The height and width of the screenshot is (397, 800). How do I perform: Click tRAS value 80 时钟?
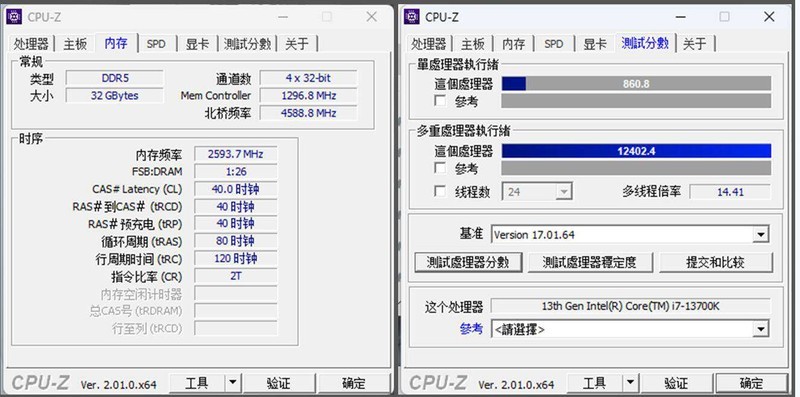[236, 241]
